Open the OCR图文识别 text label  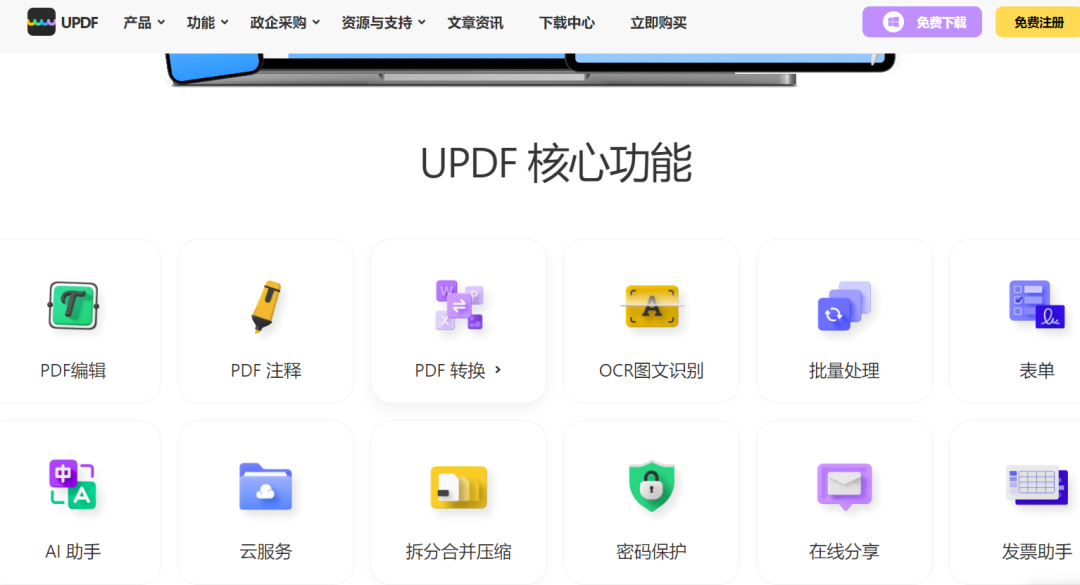pos(652,371)
